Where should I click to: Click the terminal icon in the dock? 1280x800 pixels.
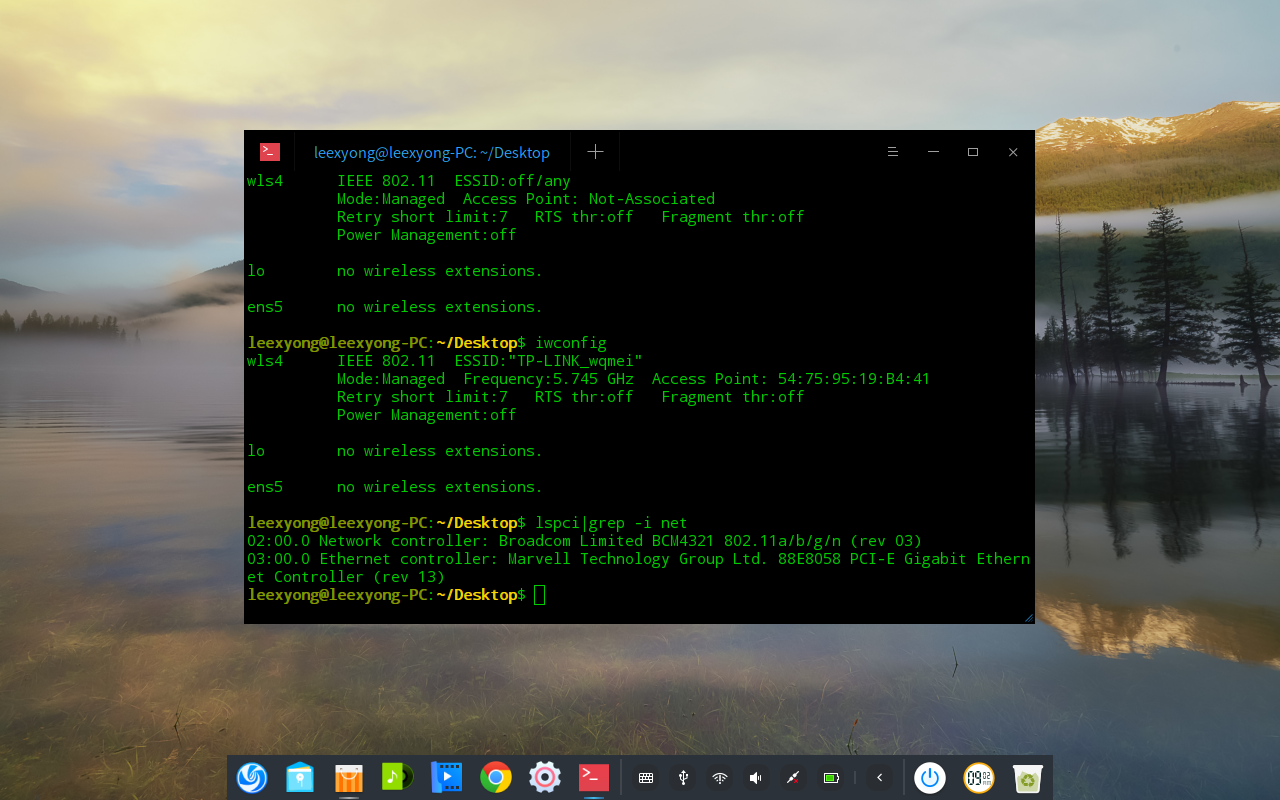coord(593,777)
